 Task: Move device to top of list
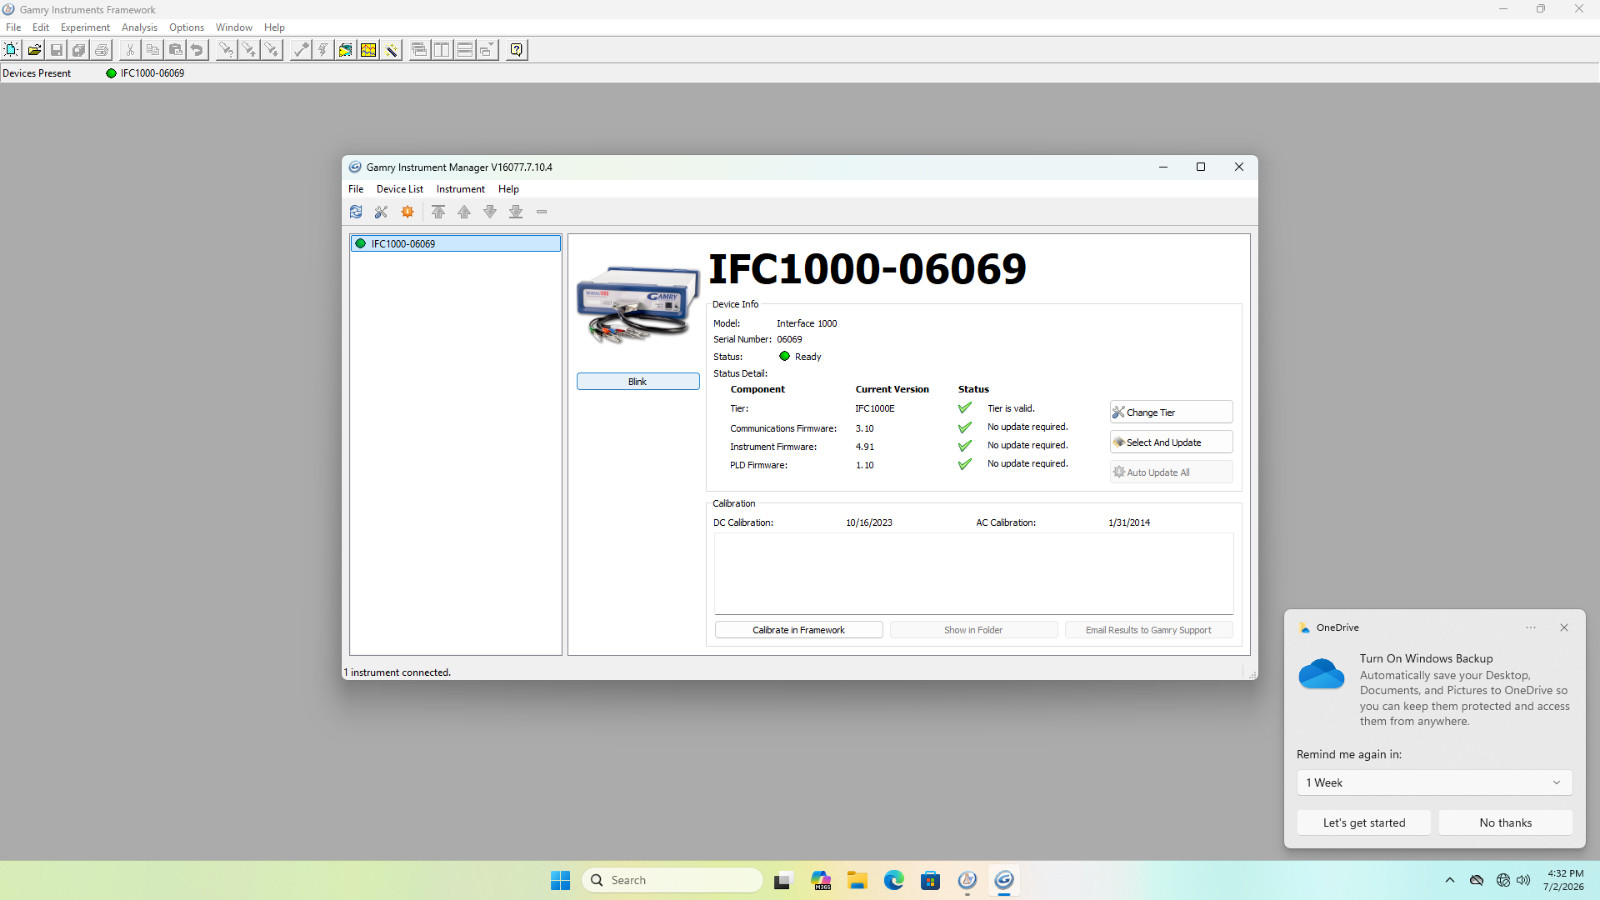tap(438, 212)
